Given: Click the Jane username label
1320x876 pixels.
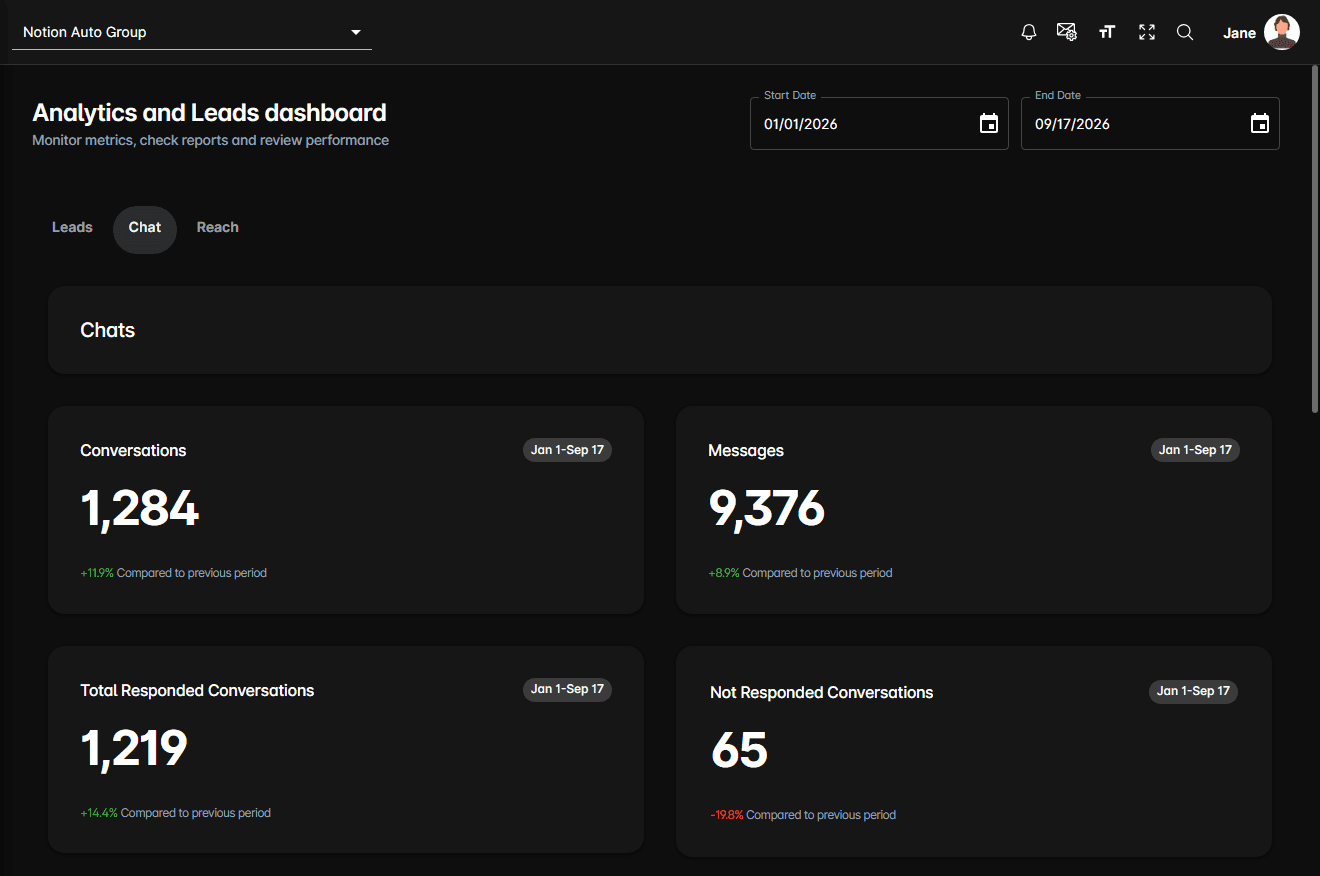Looking at the screenshot, I should 1239,33.
